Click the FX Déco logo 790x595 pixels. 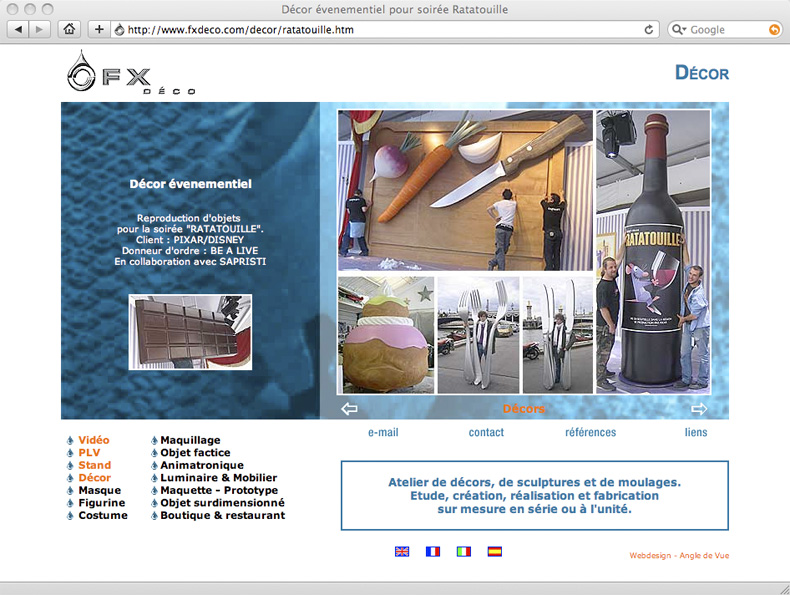point(131,72)
